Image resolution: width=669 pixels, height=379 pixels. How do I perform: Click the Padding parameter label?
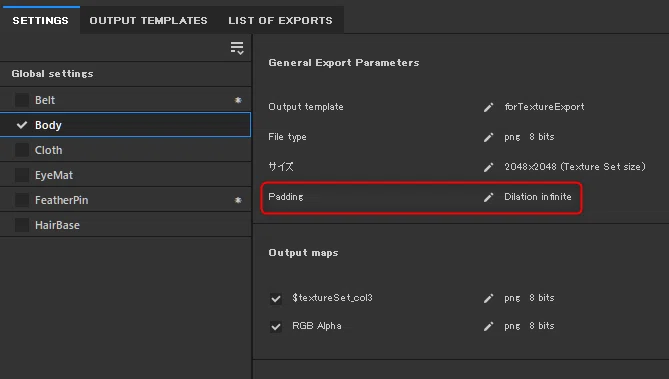pyautogui.click(x=285, y=197)
